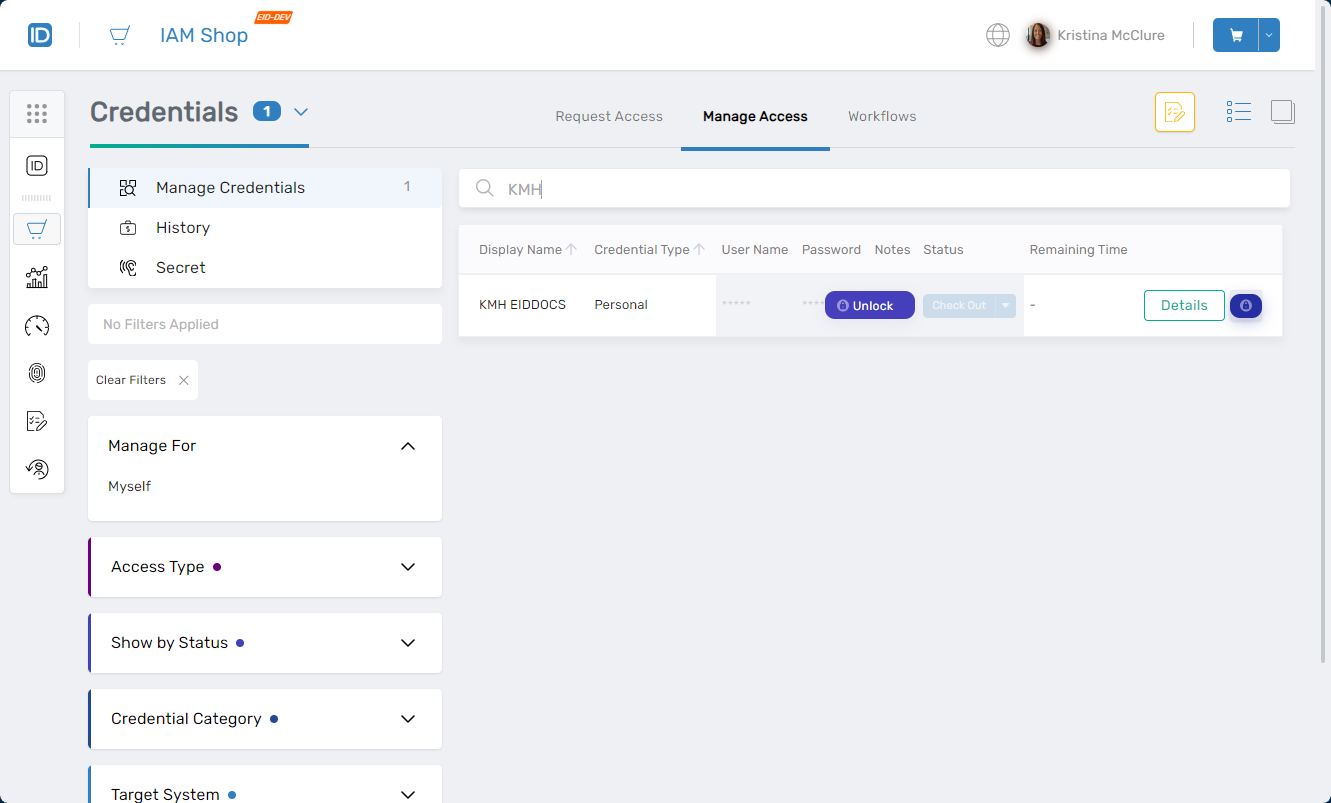Image resolution: width=1331 pixels, height=803 pixels.
Task: Switch to card view of credentials
Action: 1282,111
